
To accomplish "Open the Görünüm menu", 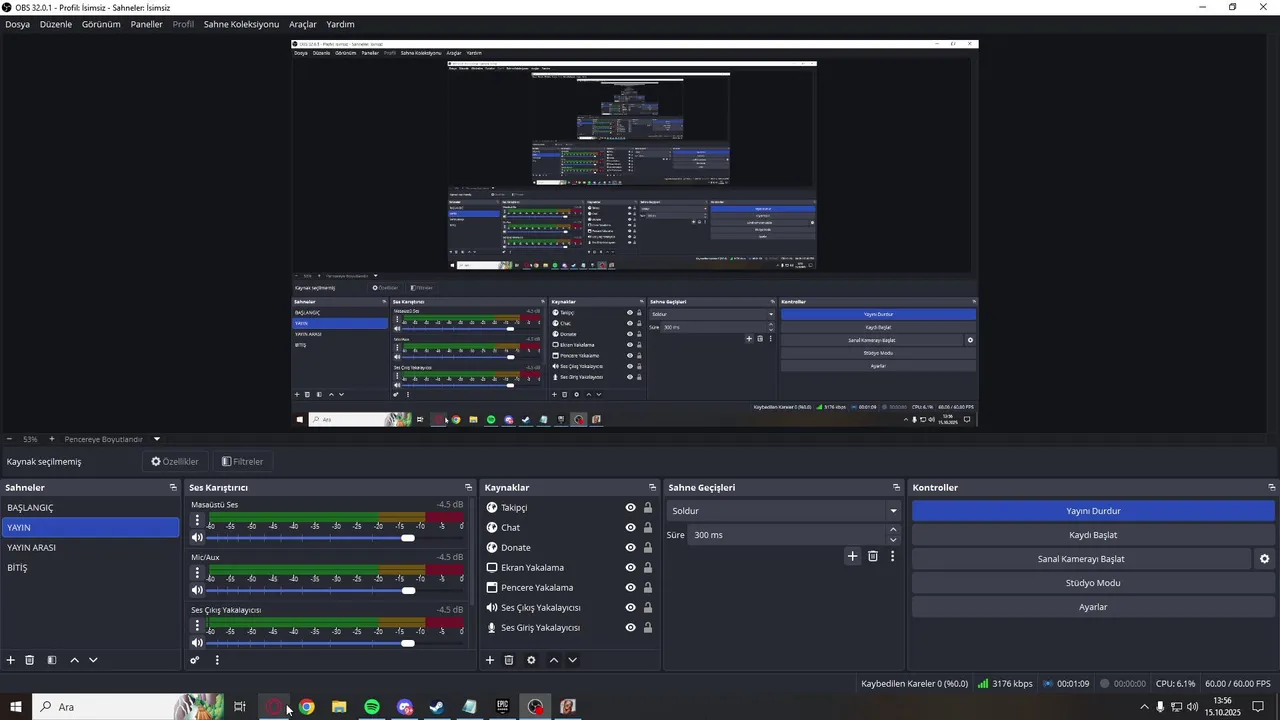I will click(101, 24).
